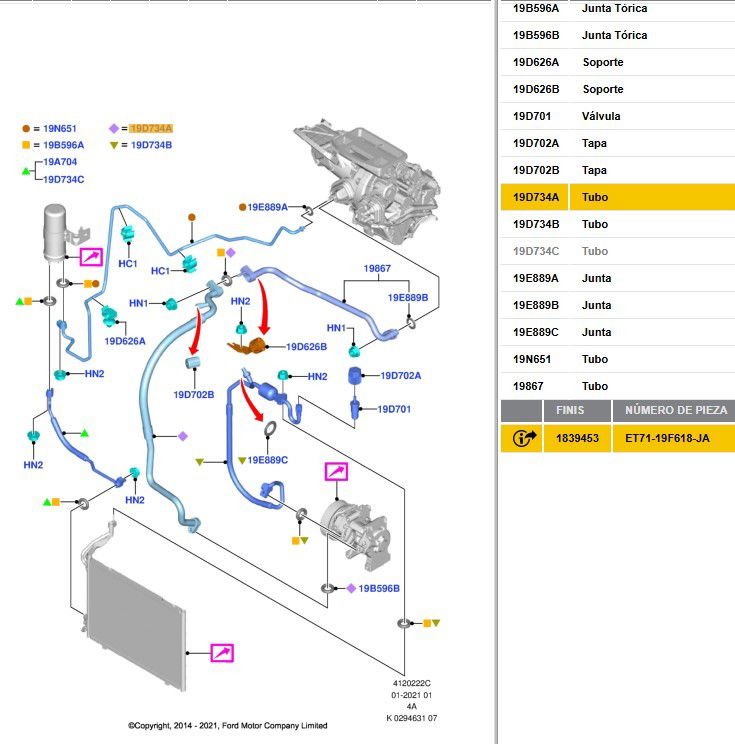Select the 19867 Tubo row in parts list
Image resolution: width=735 pixels, height=744 pixels.
[617, 386]
